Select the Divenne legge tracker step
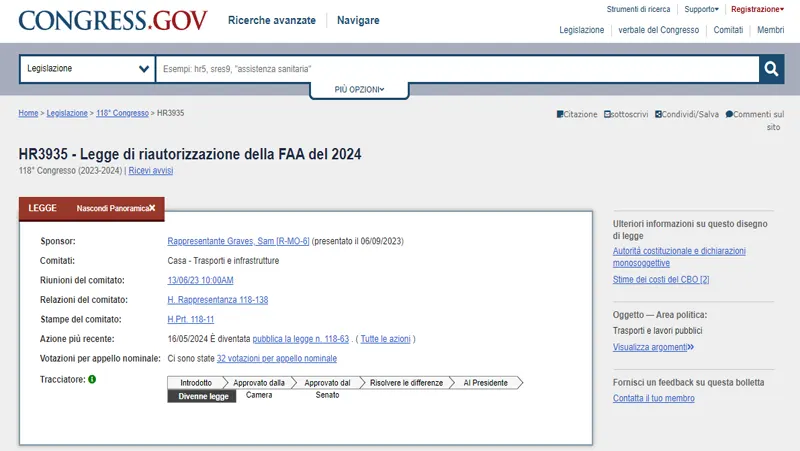This screenshot has width=800, height=451. coord(202,396)
